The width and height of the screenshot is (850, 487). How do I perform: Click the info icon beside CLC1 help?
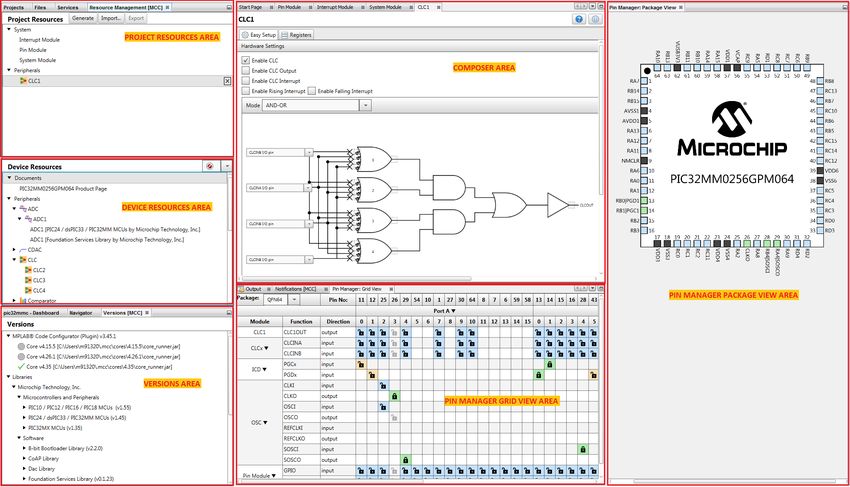coord(595,19)
